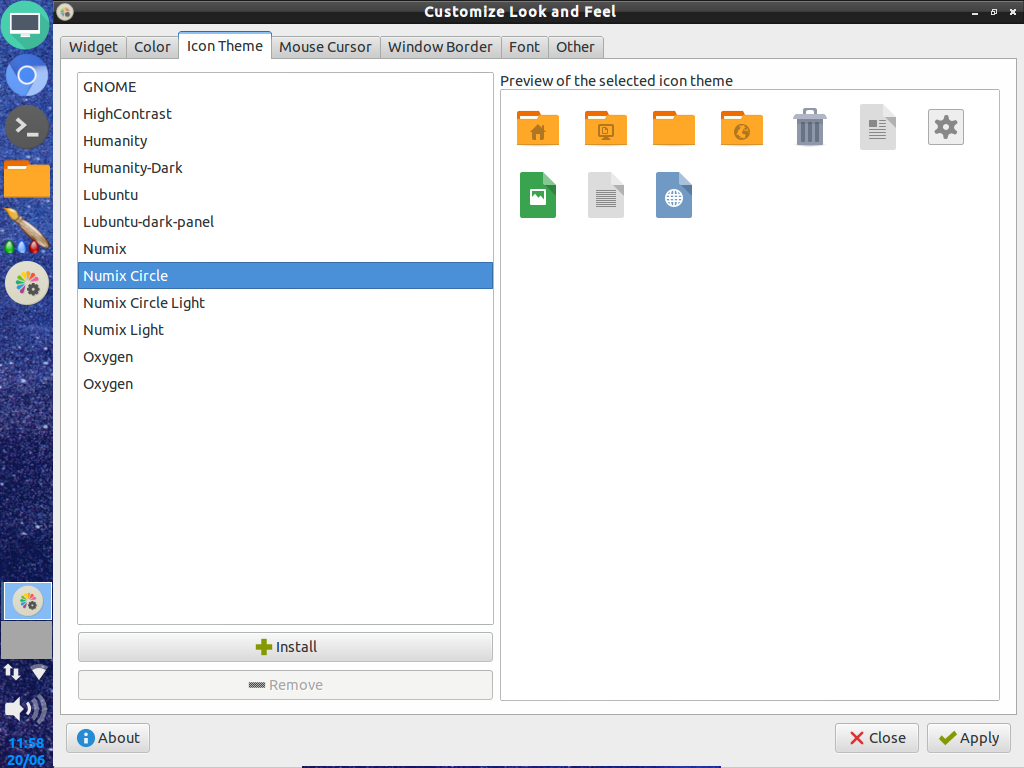Click the gray text document preview icon
Viewport: 1024px width, 768px height.
click(x=605, y=195)
